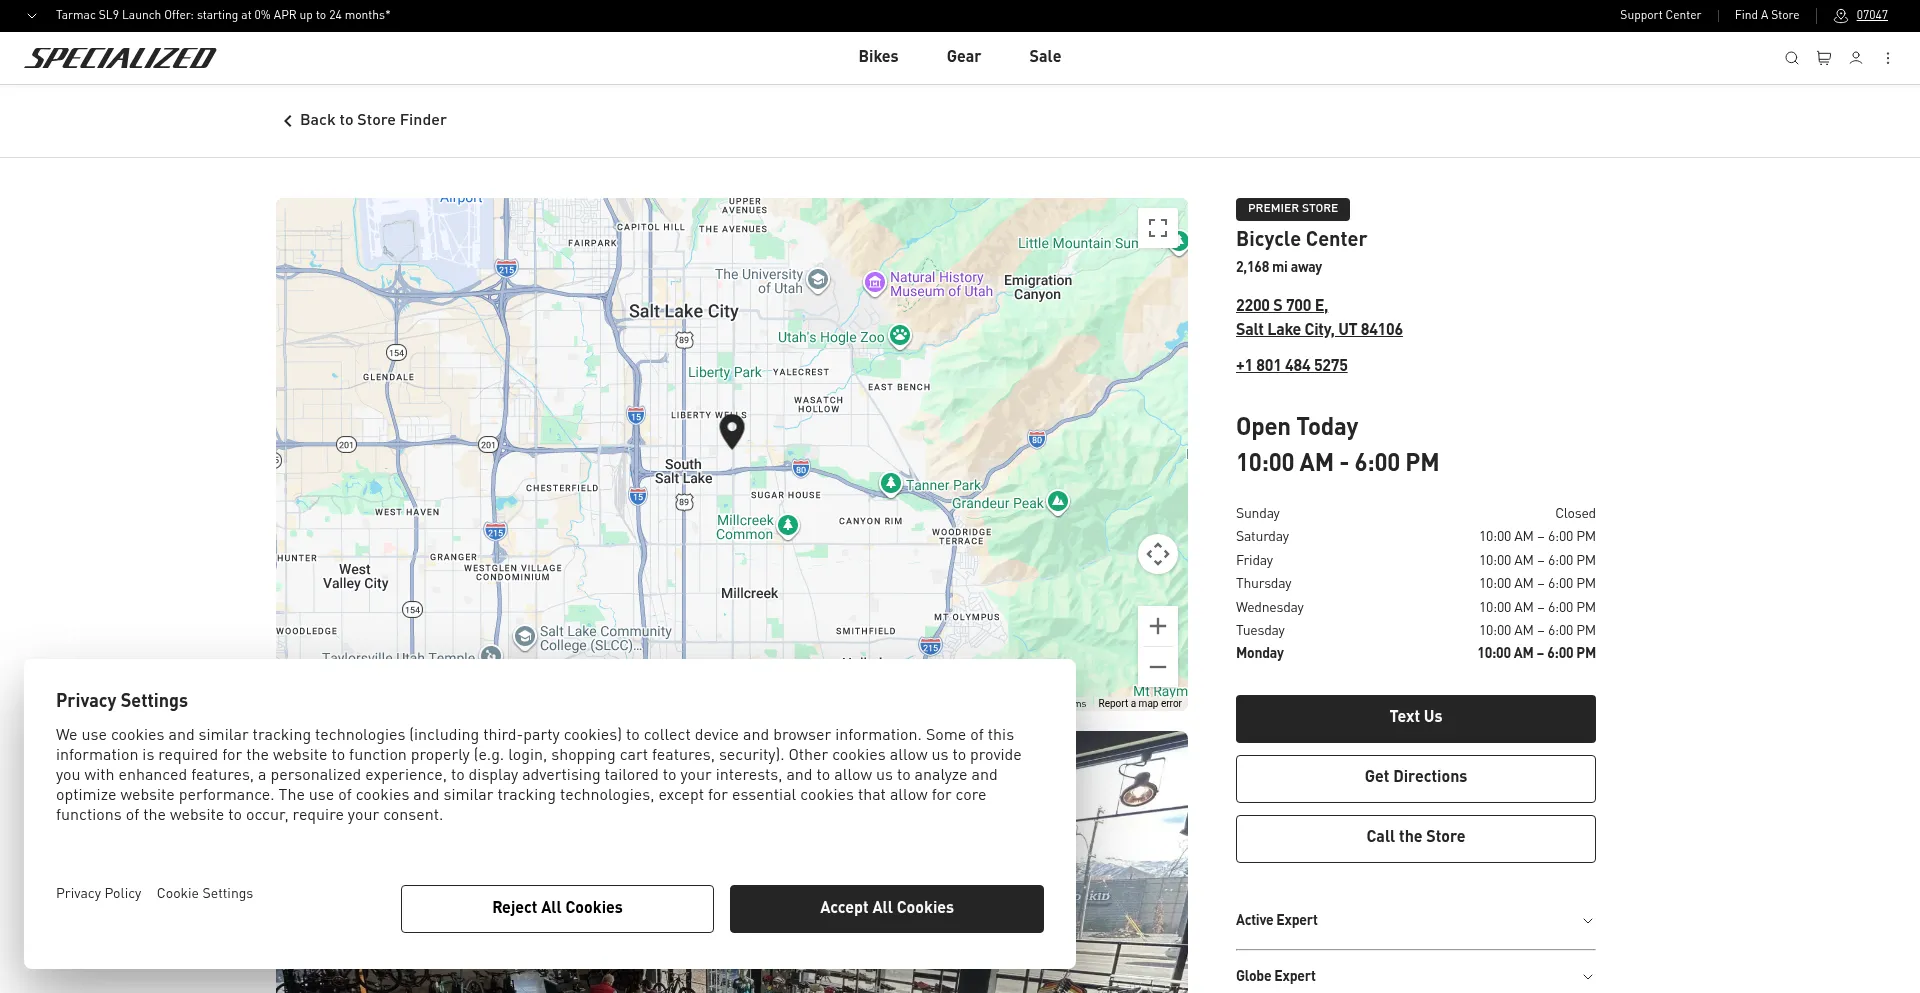This screenshot has height=993, width=1920.
Task: Click Call the Store button
Action: (1415, 839)
